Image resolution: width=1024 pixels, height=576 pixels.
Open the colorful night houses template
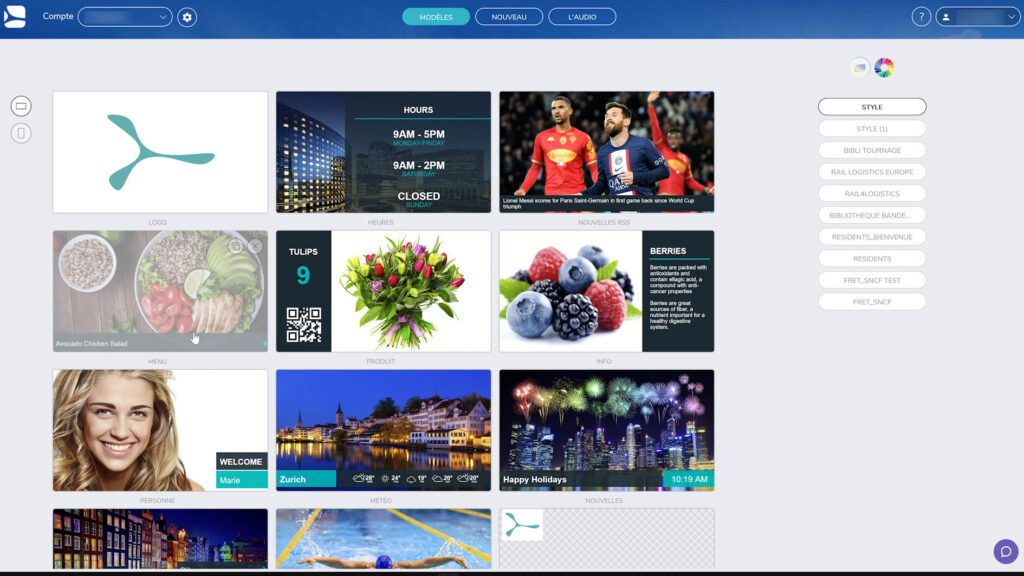click(160, 539)
